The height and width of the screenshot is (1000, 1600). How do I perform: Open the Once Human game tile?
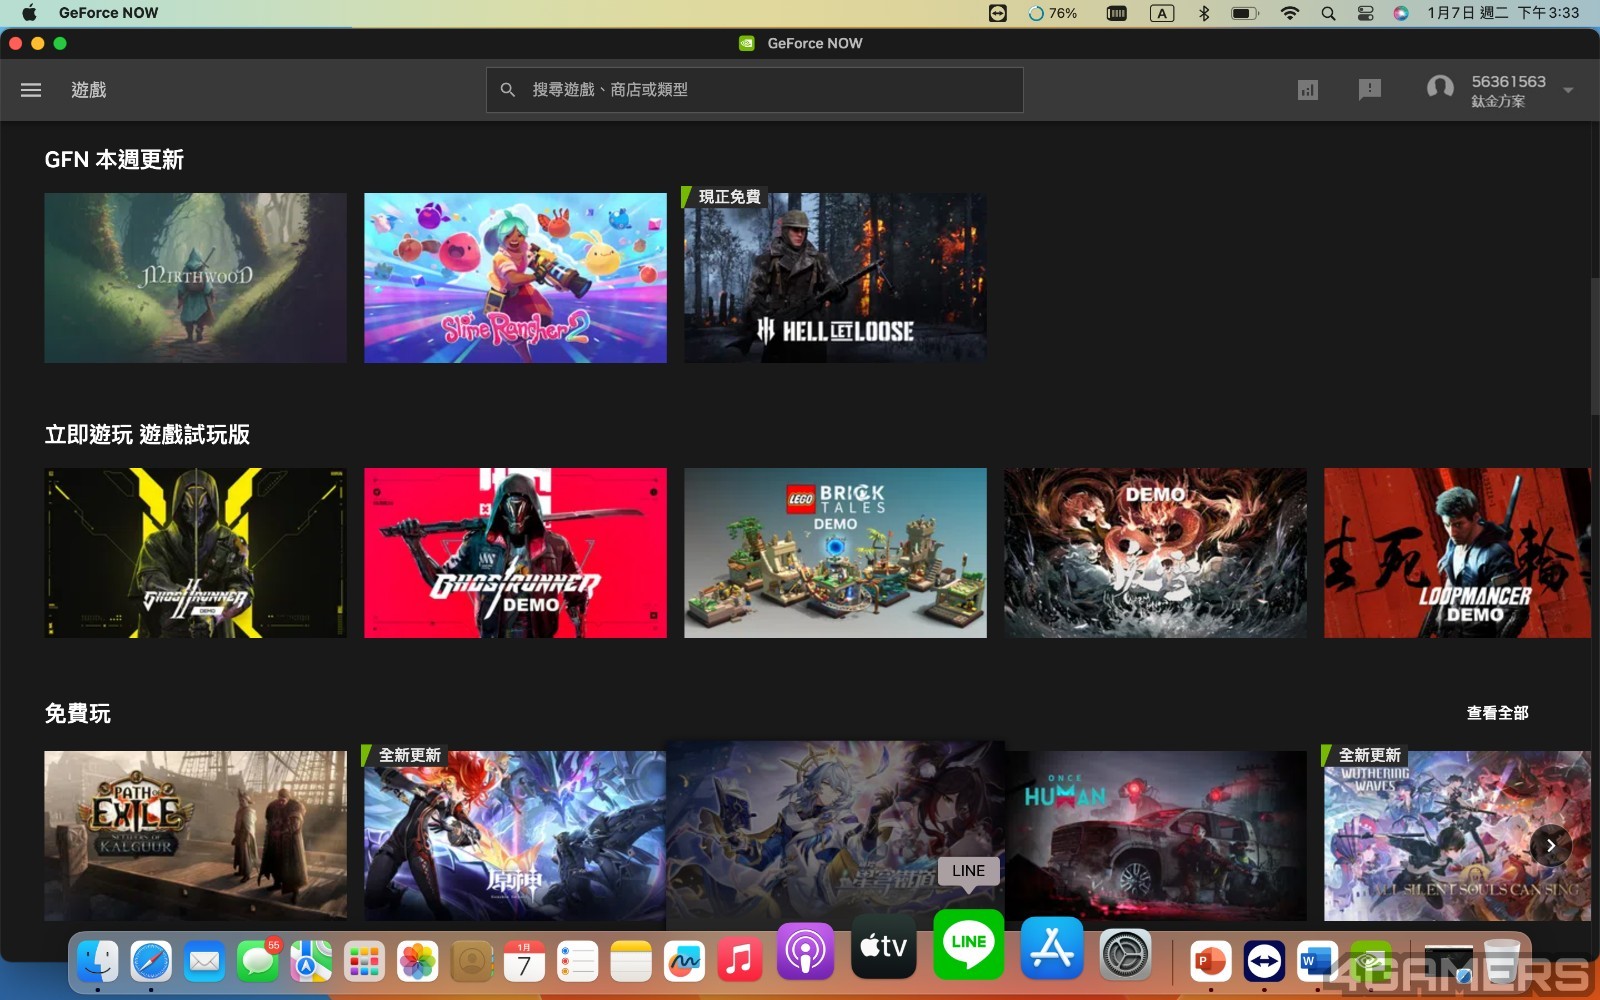click(x=1155, y=836)
